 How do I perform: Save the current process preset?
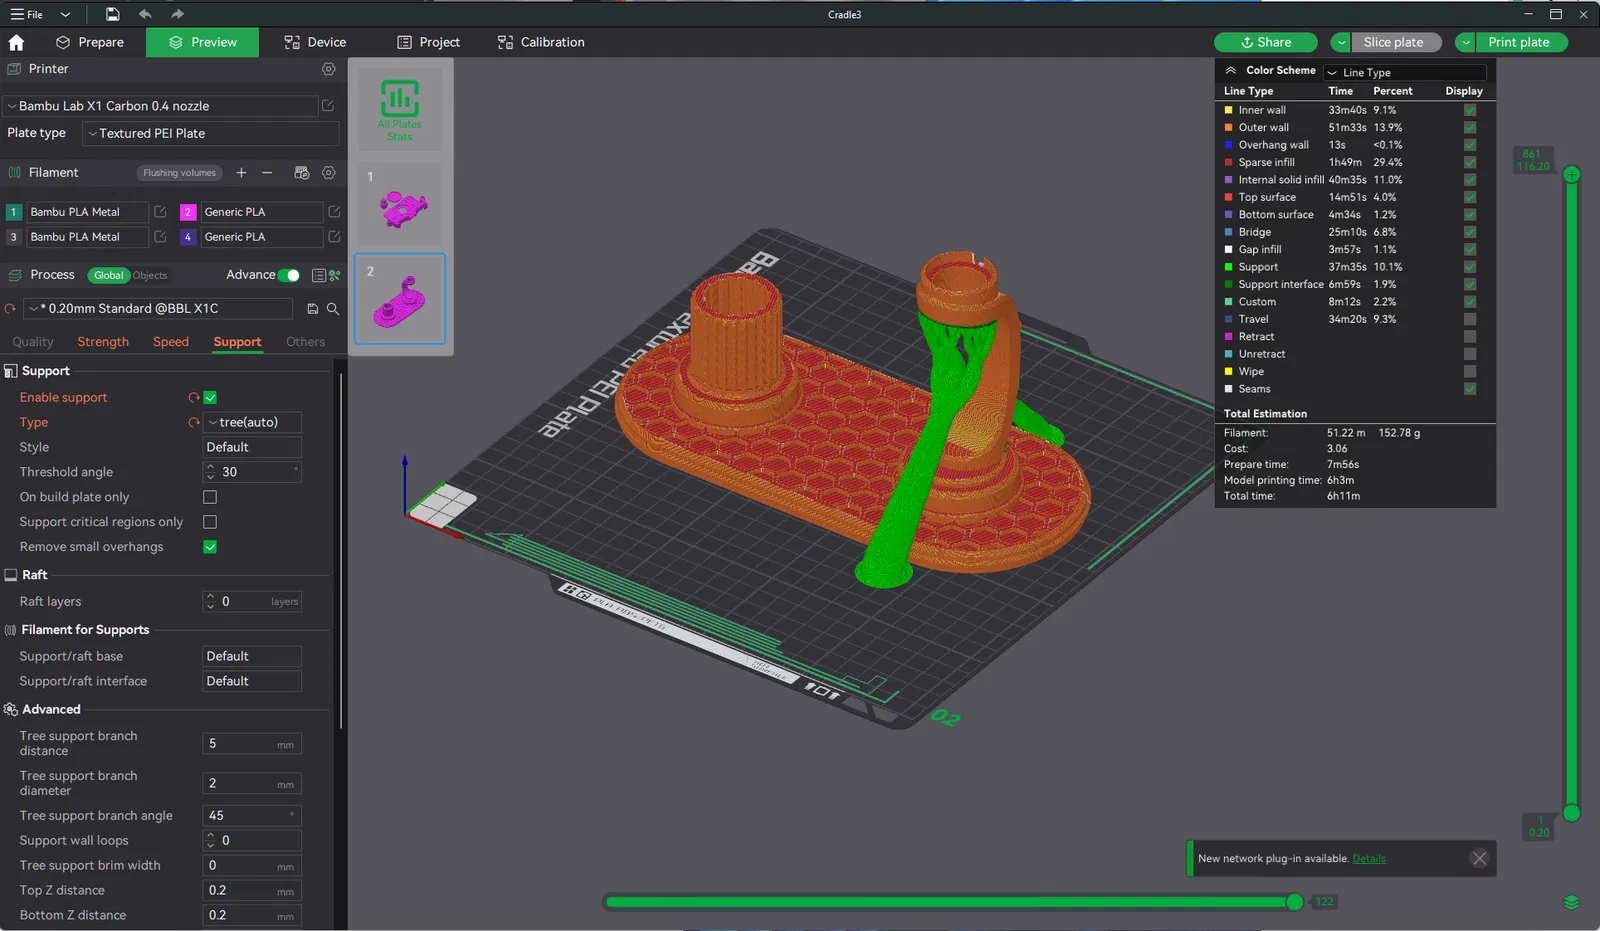[x=313, y=309]
